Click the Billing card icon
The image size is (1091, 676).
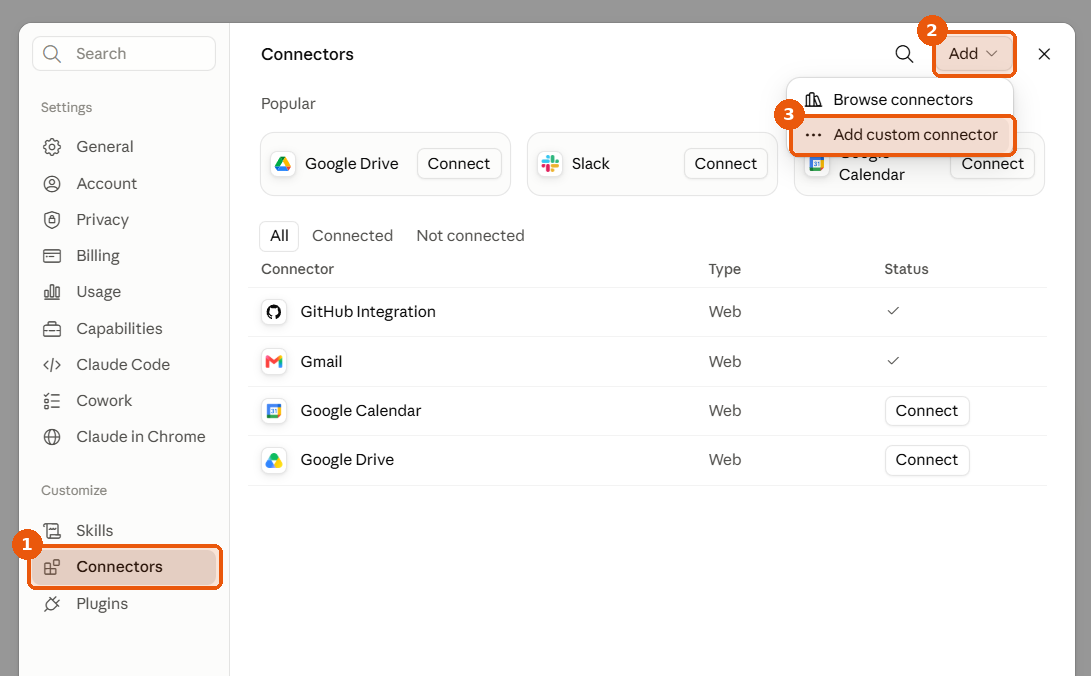pyautogui.click(x=52, y=256)
